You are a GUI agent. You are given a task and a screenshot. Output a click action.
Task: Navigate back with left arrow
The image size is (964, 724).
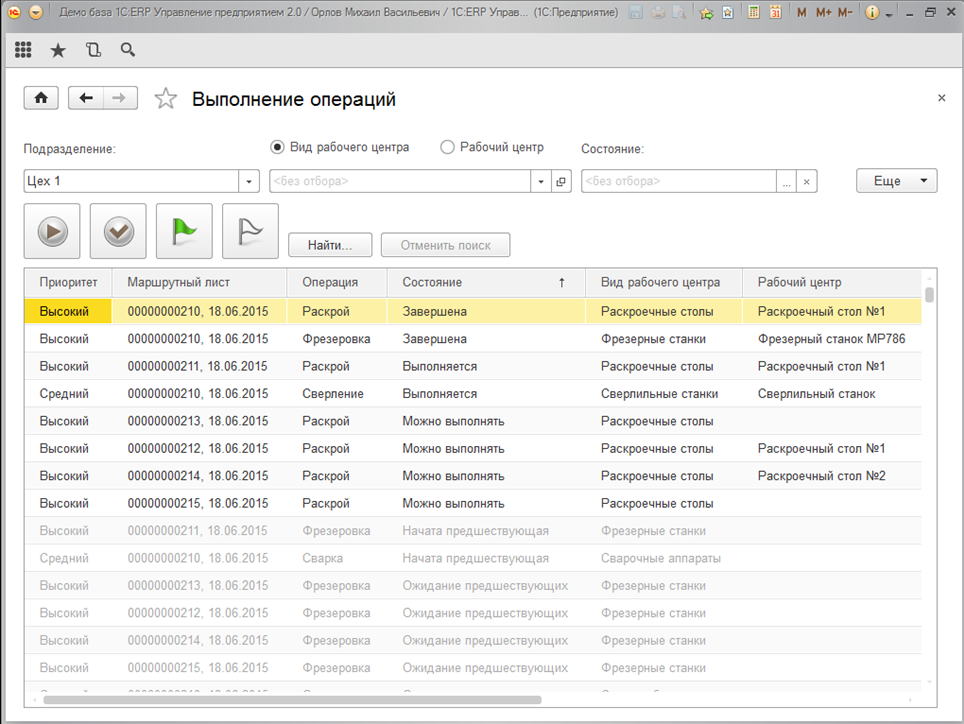click(x=86, y=98)
